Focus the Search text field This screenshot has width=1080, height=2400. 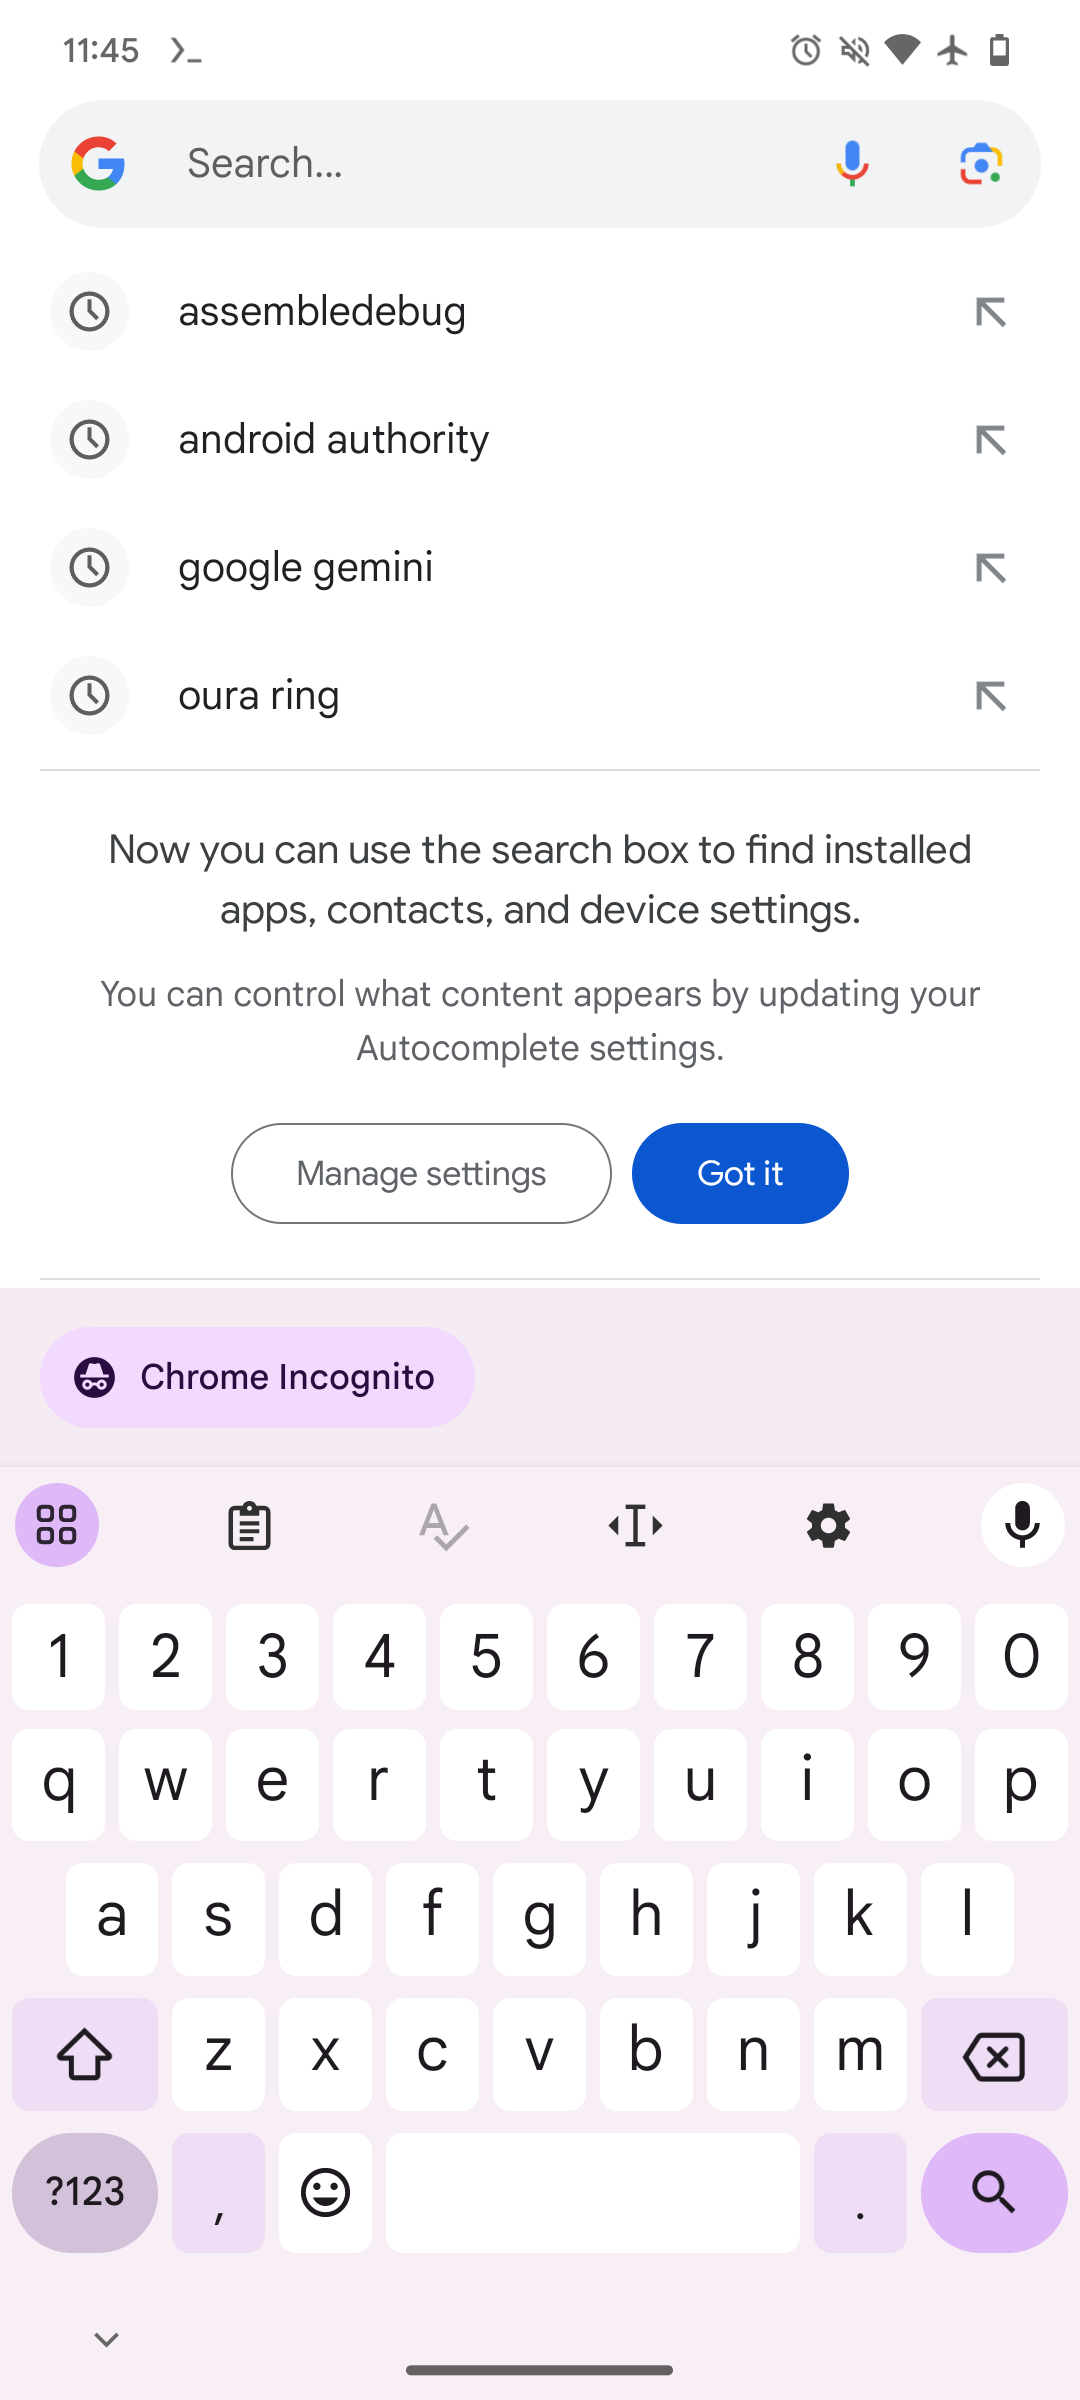point(480,164)
